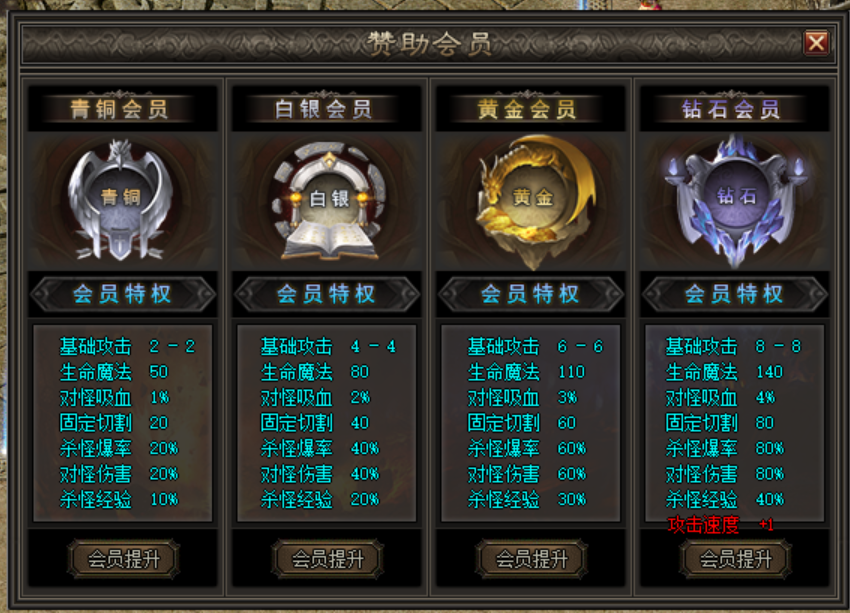Upgrade to Bronze membership with 会员提升
The image size is (850, 613).
[124, 559]
